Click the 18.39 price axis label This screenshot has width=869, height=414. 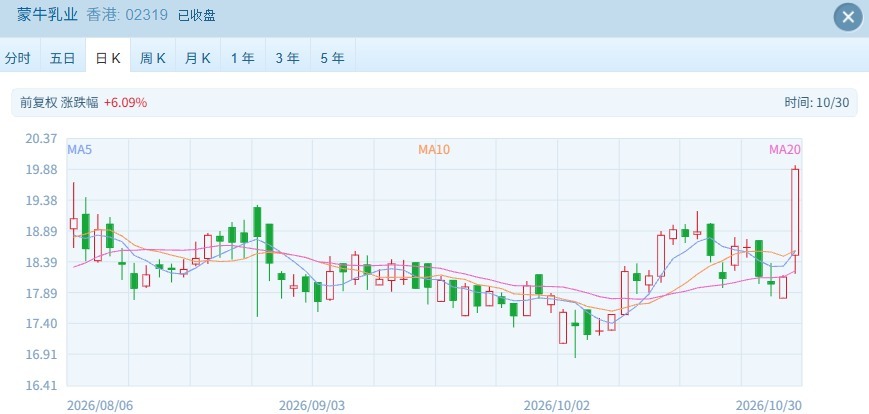click(x=41, y=262)
